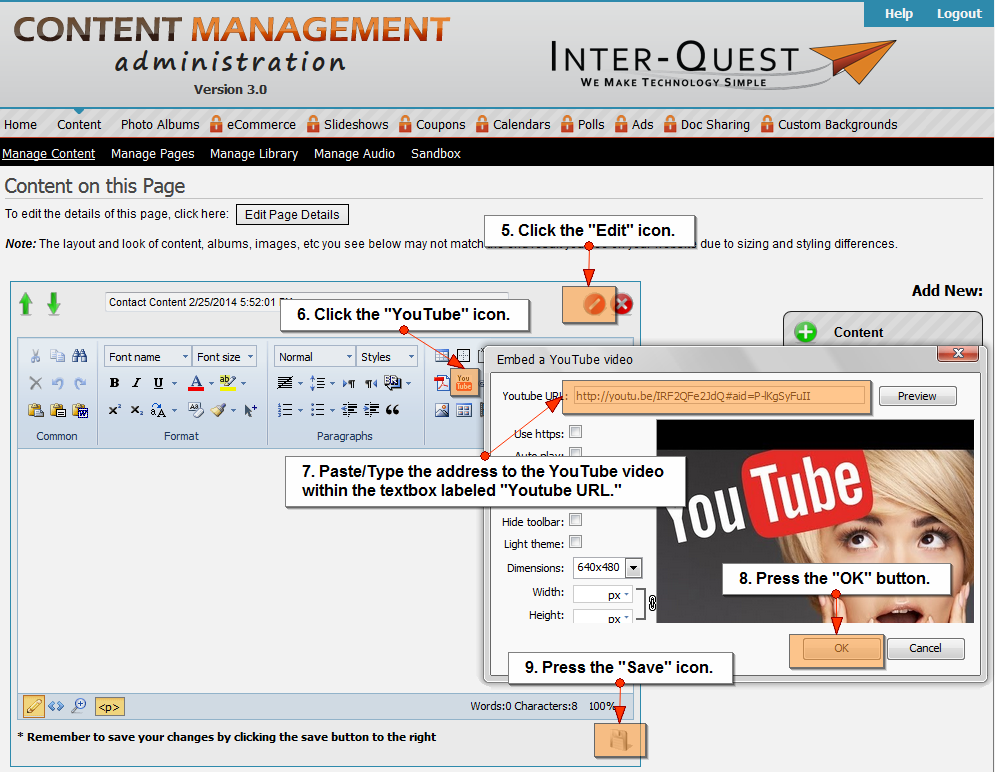
Task: Go to Manage Library tab
Action: point(254,154)
